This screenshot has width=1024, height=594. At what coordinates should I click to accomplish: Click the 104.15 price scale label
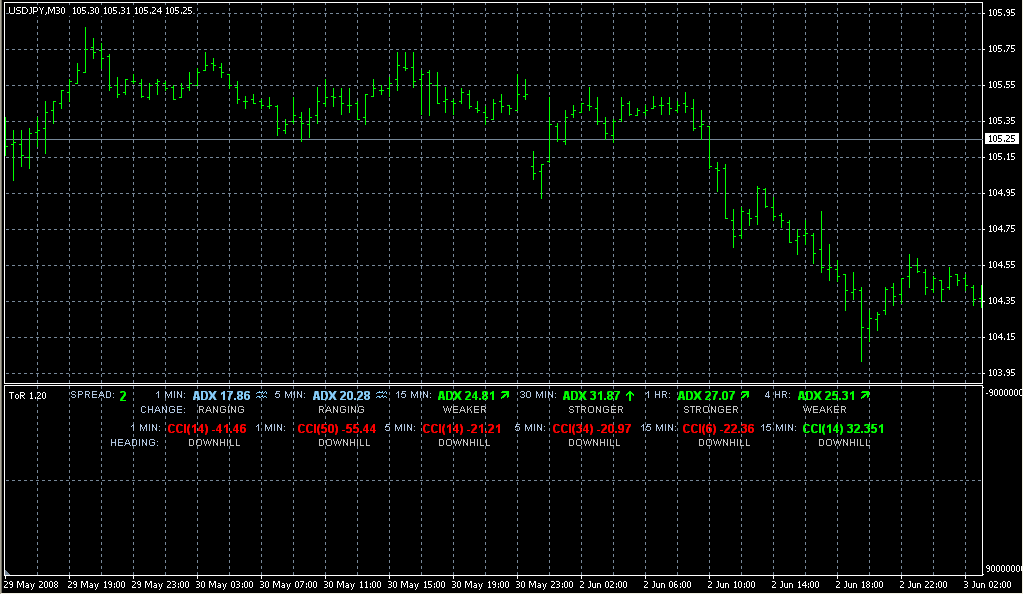click(x=1001, y=337)
